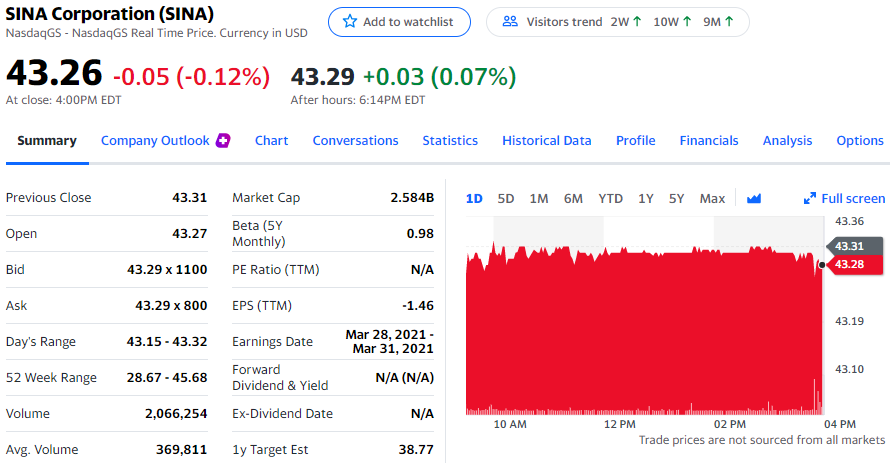Add SINA to watchlist
Screen dimensions: 890x463
pos(399,22)
